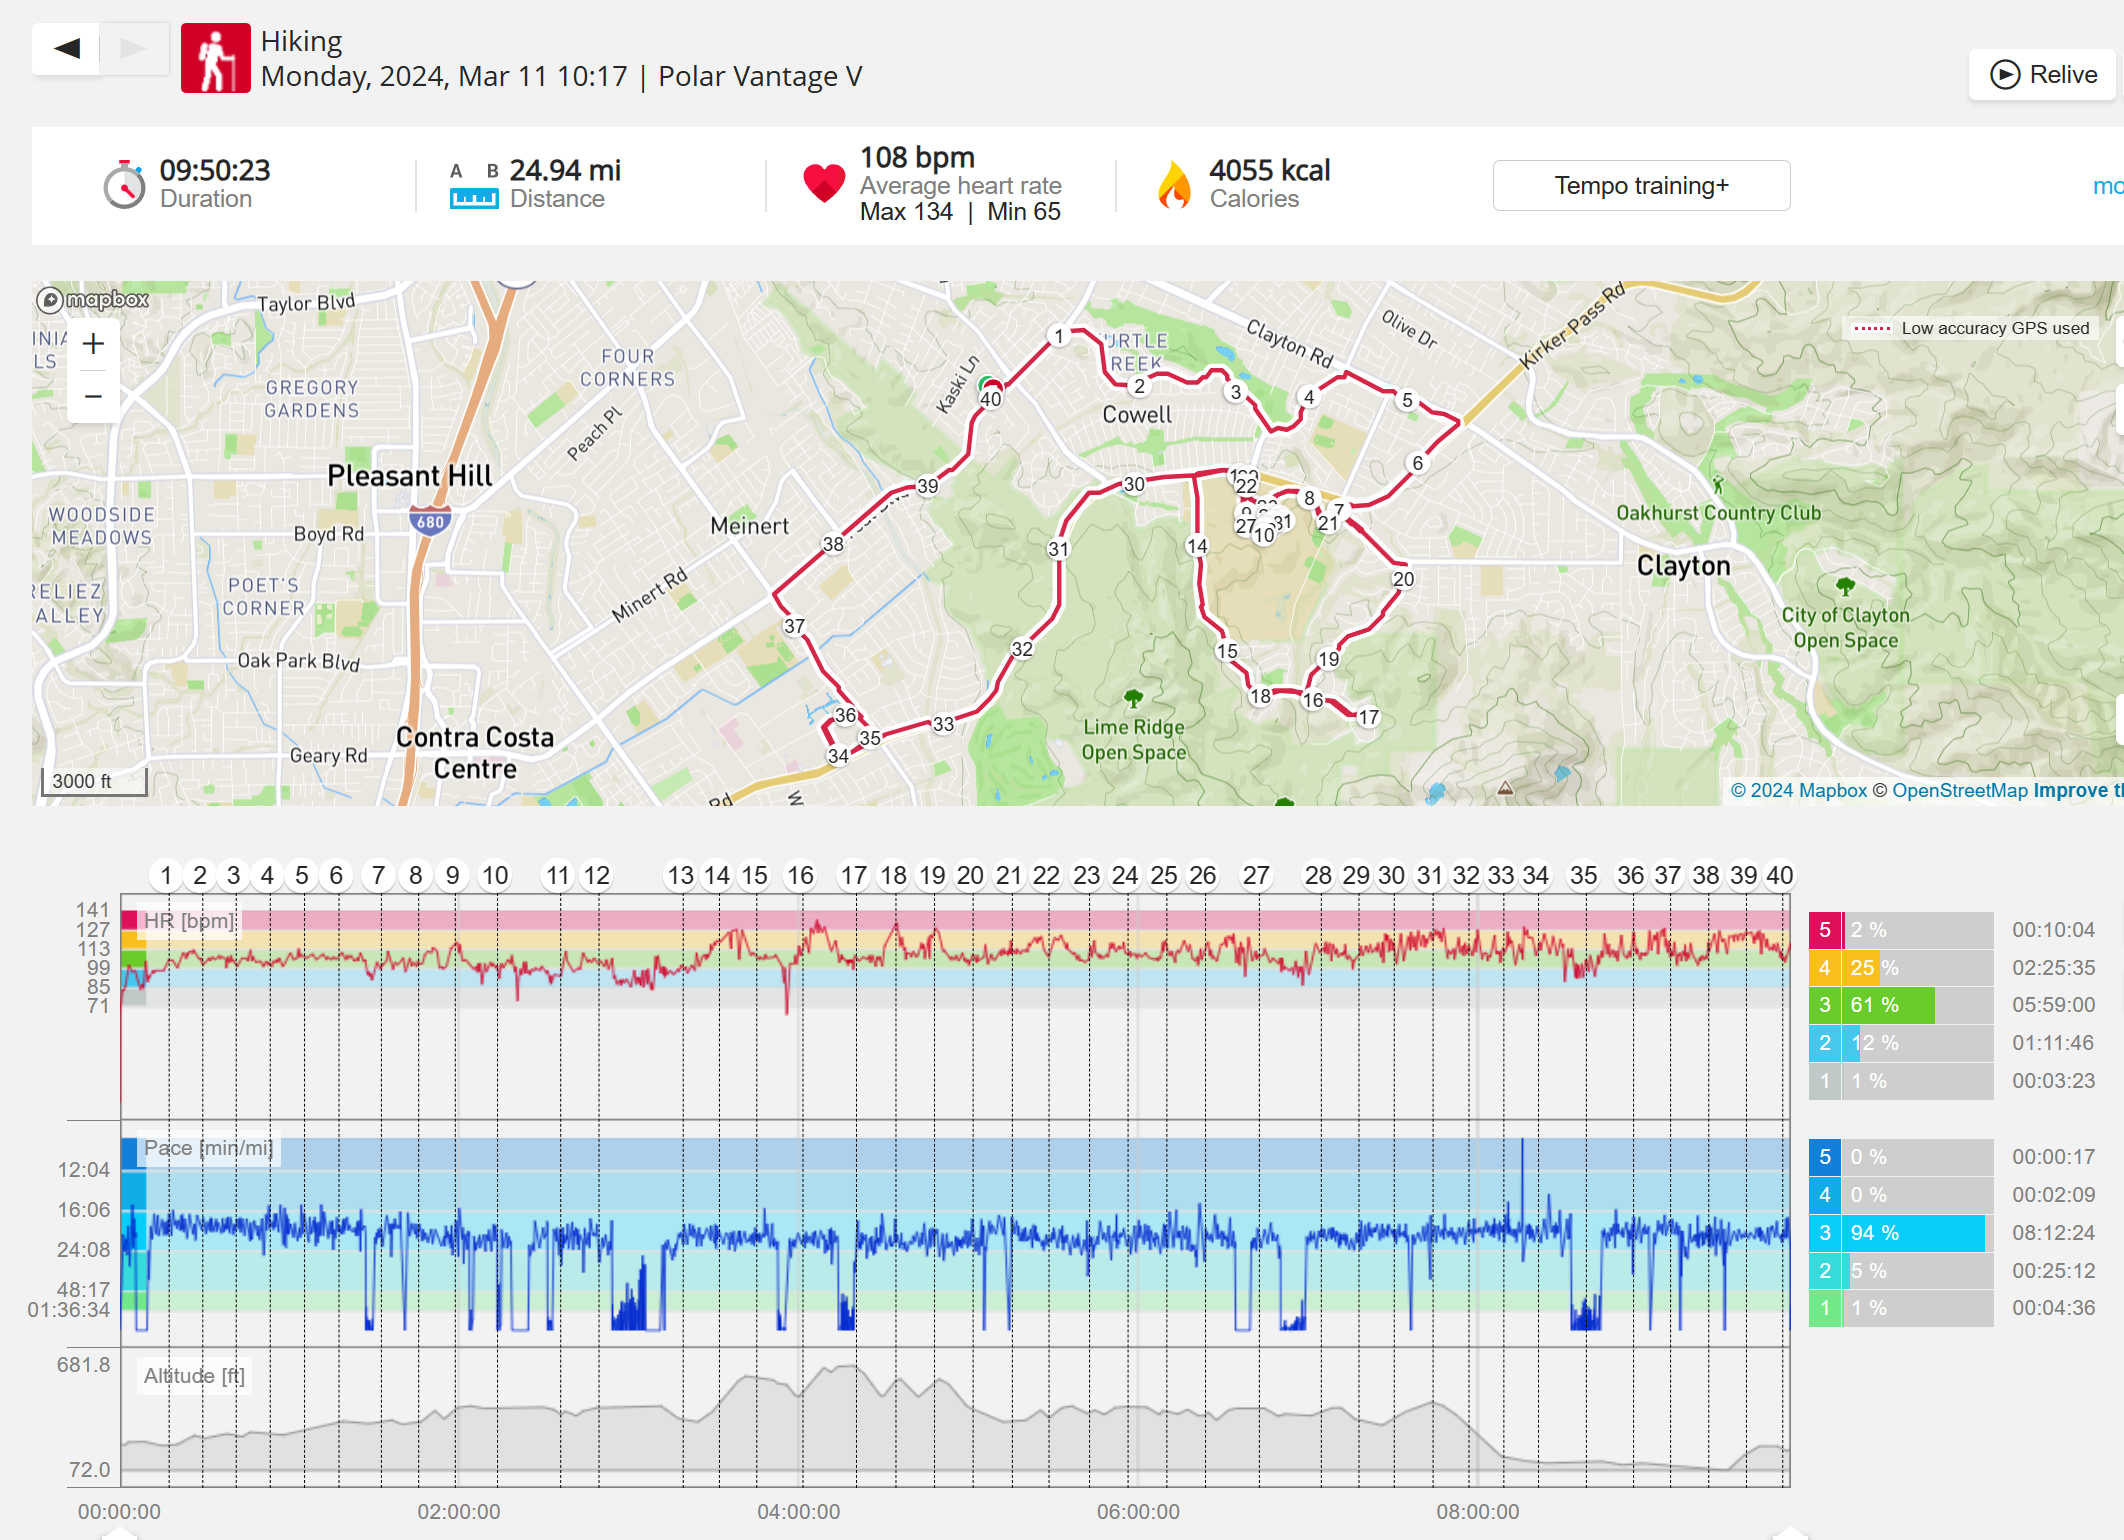
Task: Open the OpenStreetMap attribution link
Action: coord(1959,791)
